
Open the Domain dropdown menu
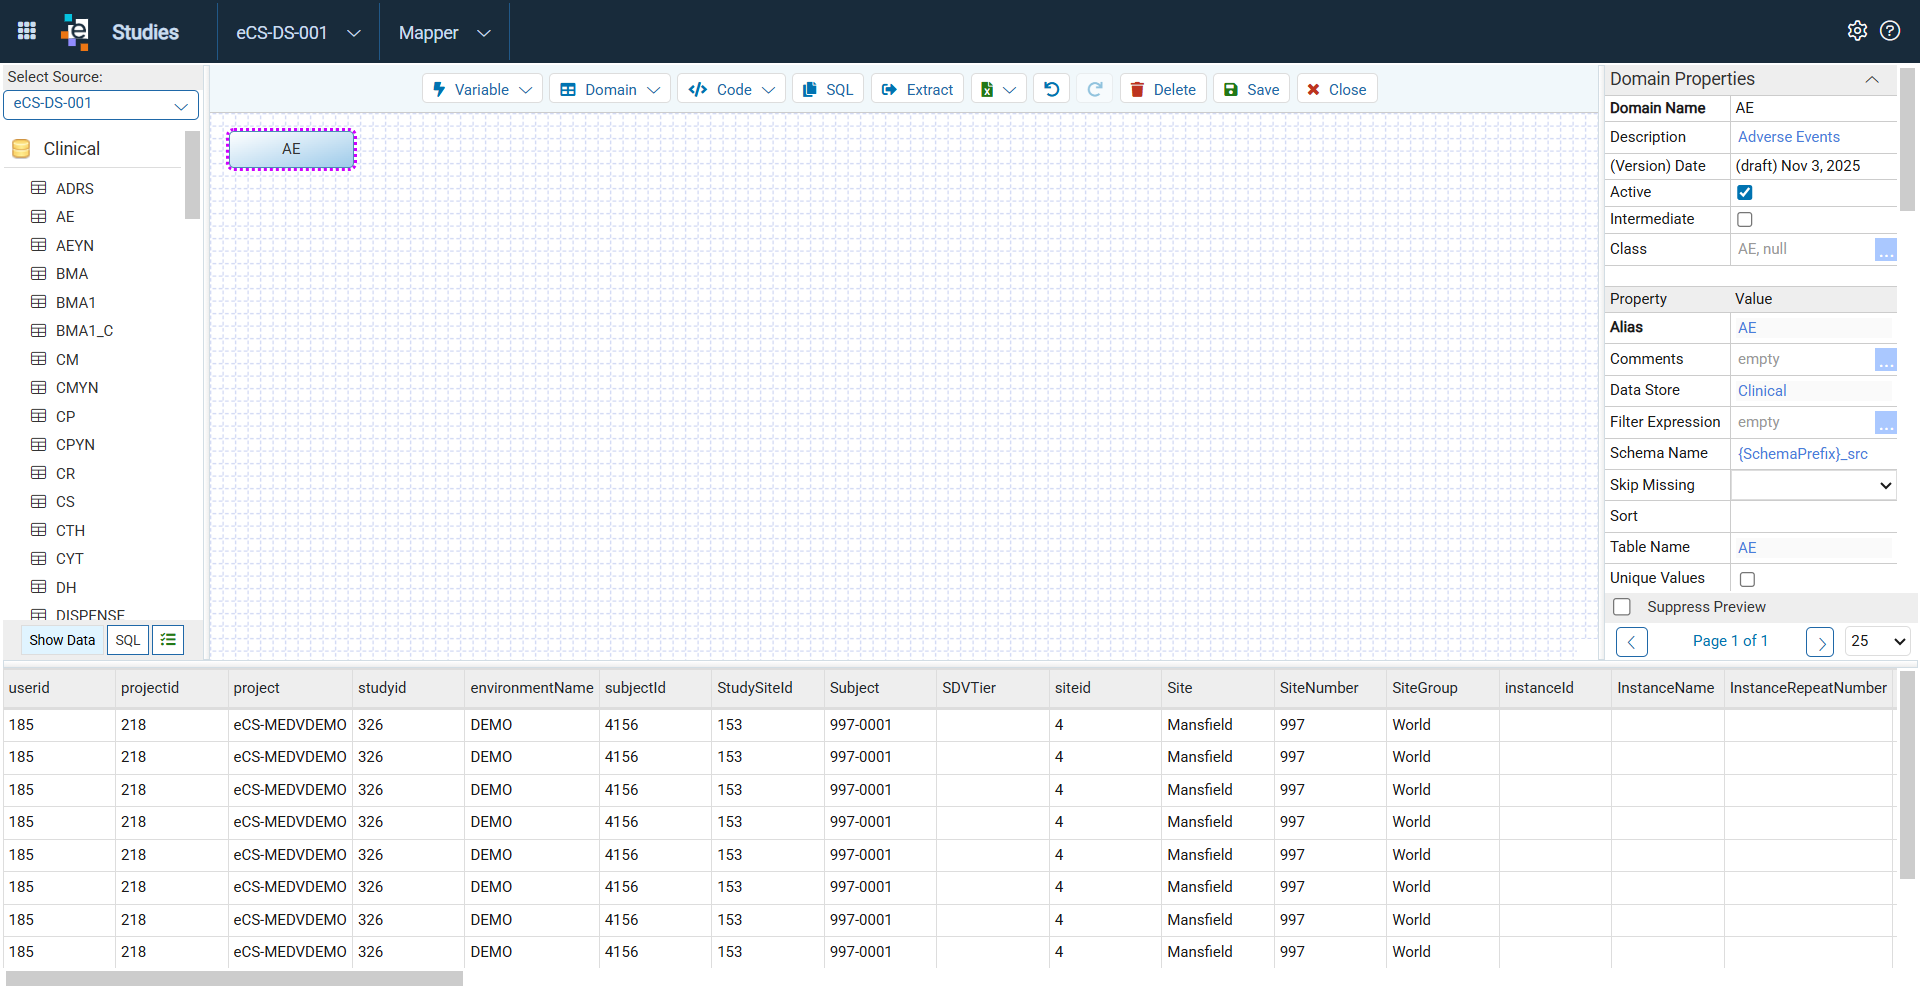tap(610, 89)
